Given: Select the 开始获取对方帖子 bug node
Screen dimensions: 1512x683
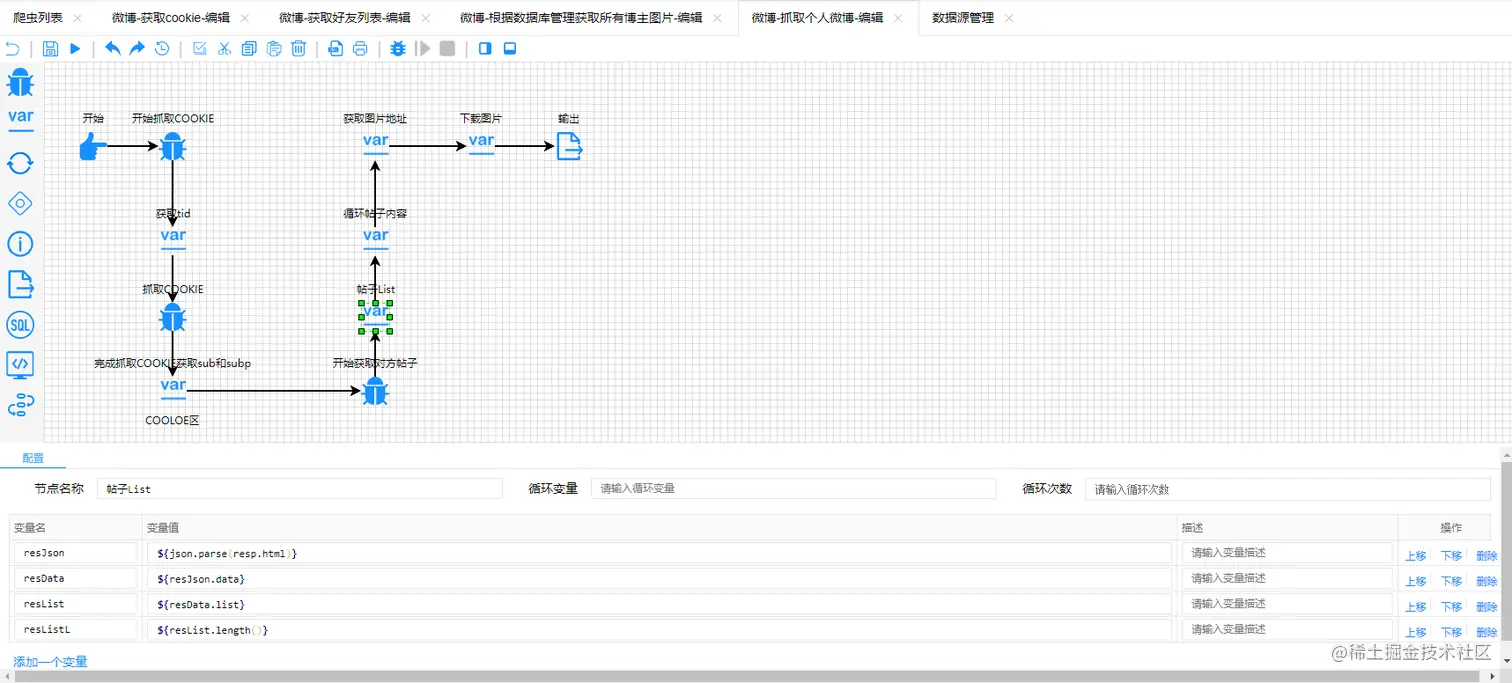Looking at the screenshot, I should (375, 392).
